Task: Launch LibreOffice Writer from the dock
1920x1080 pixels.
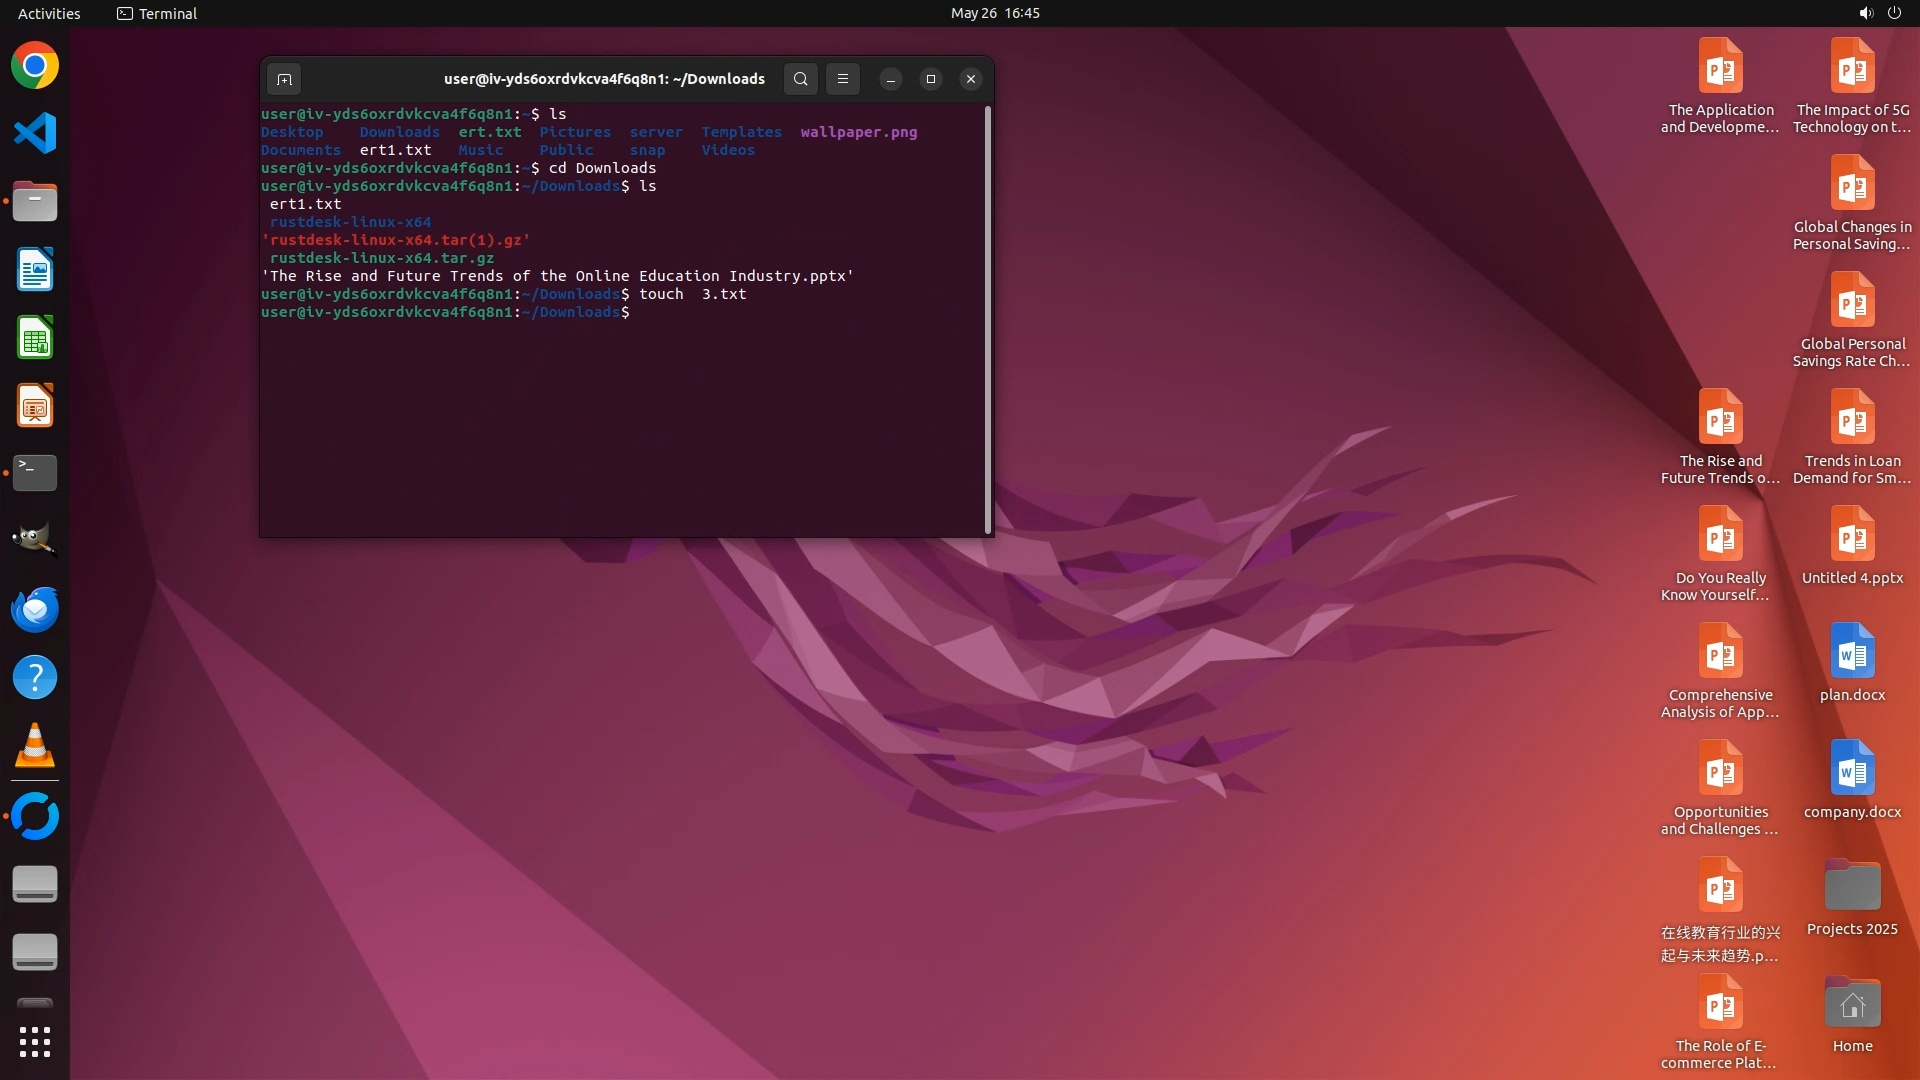Action: tap(35, 270)
